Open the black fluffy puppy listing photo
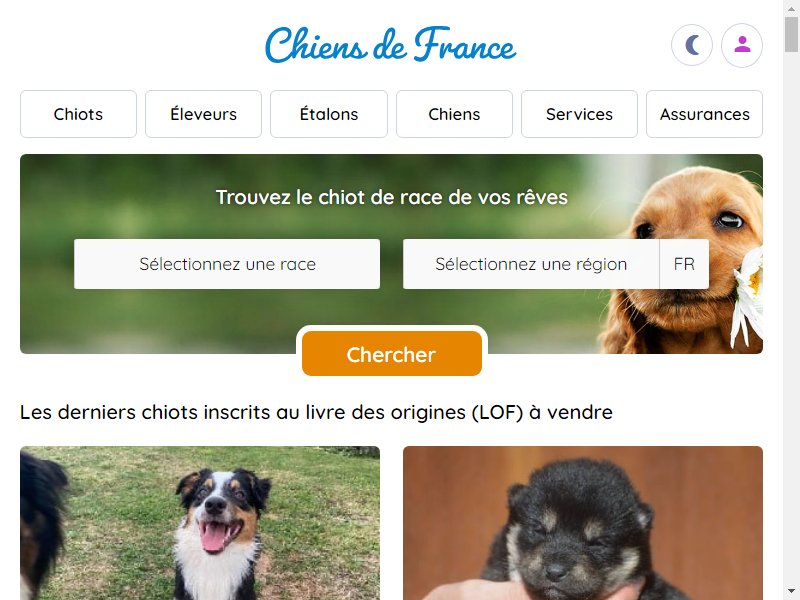The height and width of the screenshot is (600, 800). click(583, 523)
